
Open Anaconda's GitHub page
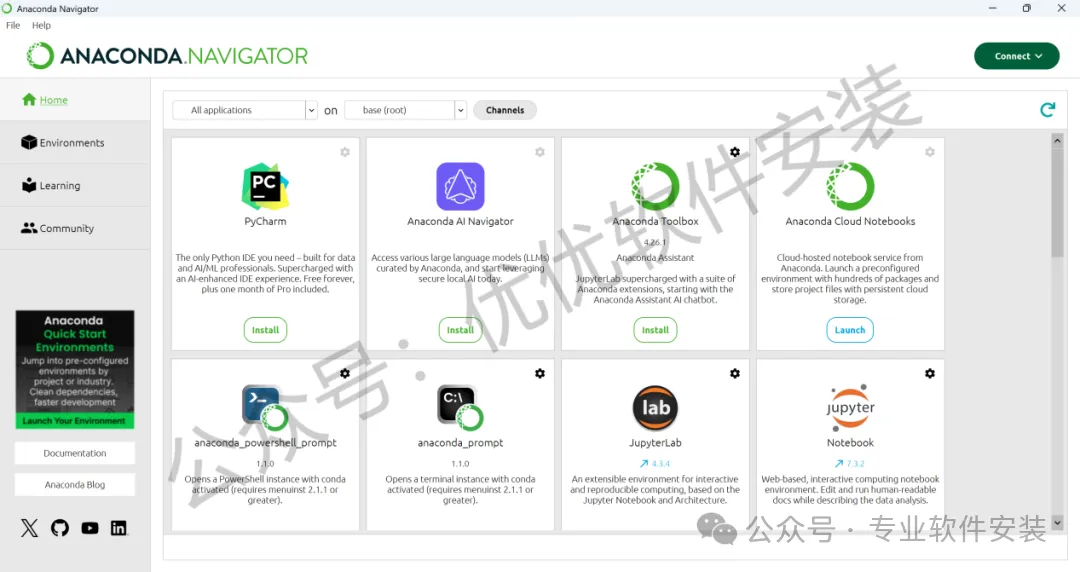(x=60, y=529)
